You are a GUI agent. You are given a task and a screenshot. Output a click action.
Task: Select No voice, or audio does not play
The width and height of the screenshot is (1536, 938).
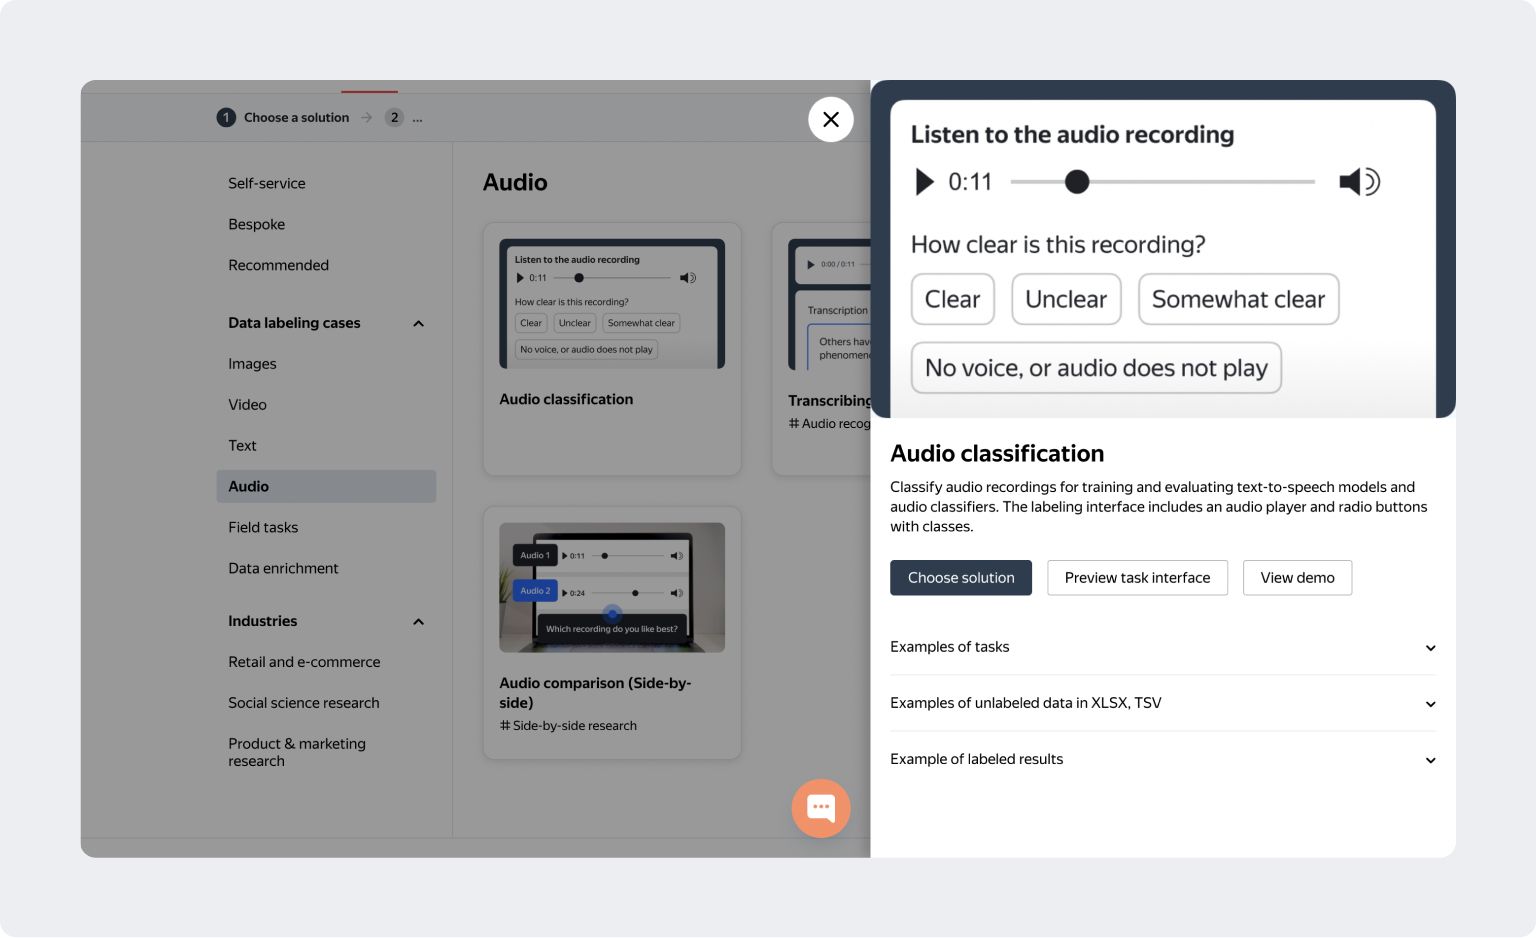[1096, 368]
